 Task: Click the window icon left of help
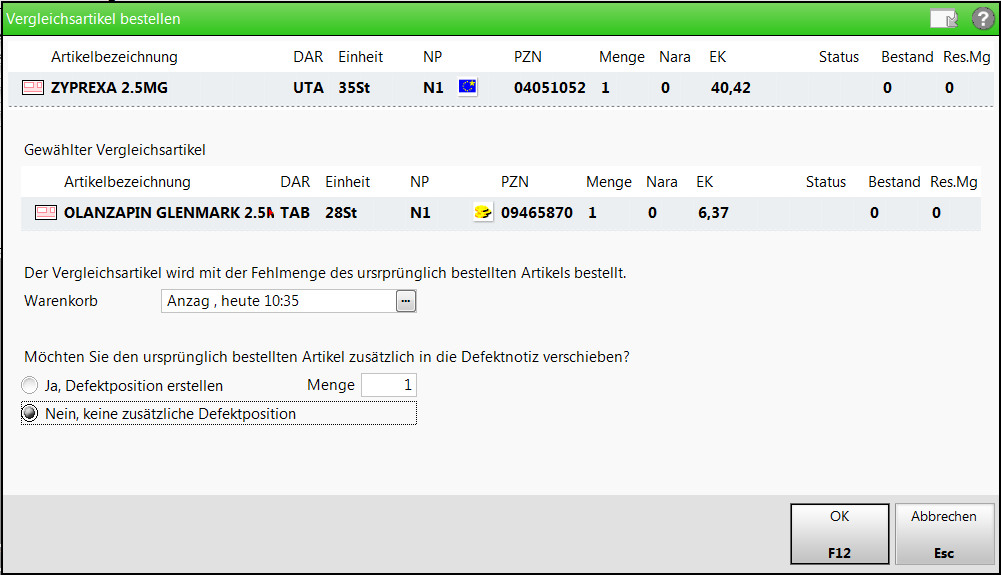942,18
